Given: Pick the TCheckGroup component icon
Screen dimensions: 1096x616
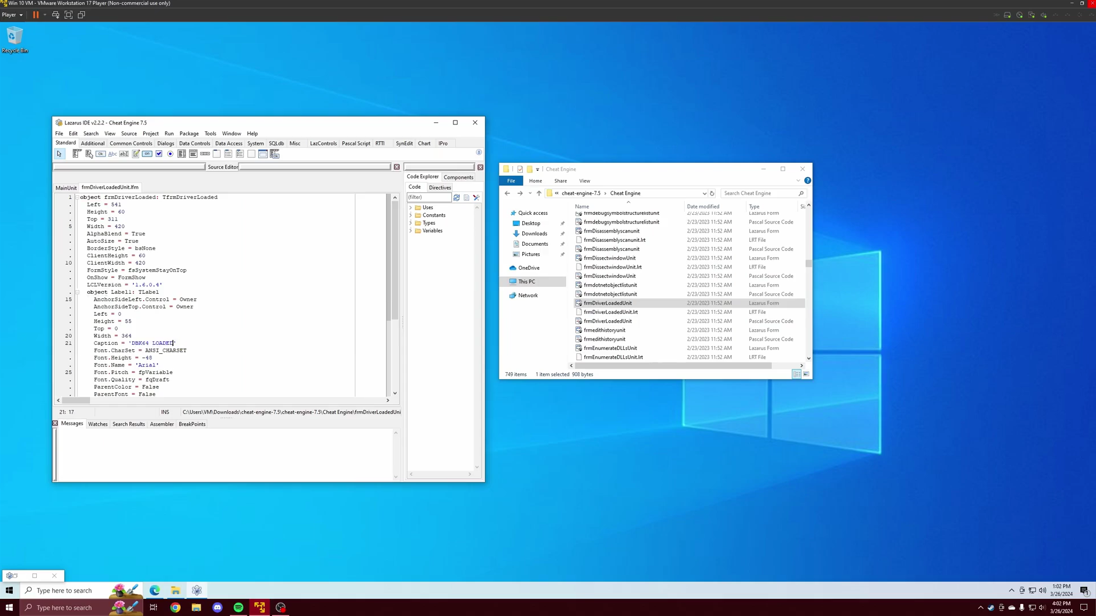Looking at the screenshot, I should 240,154.
